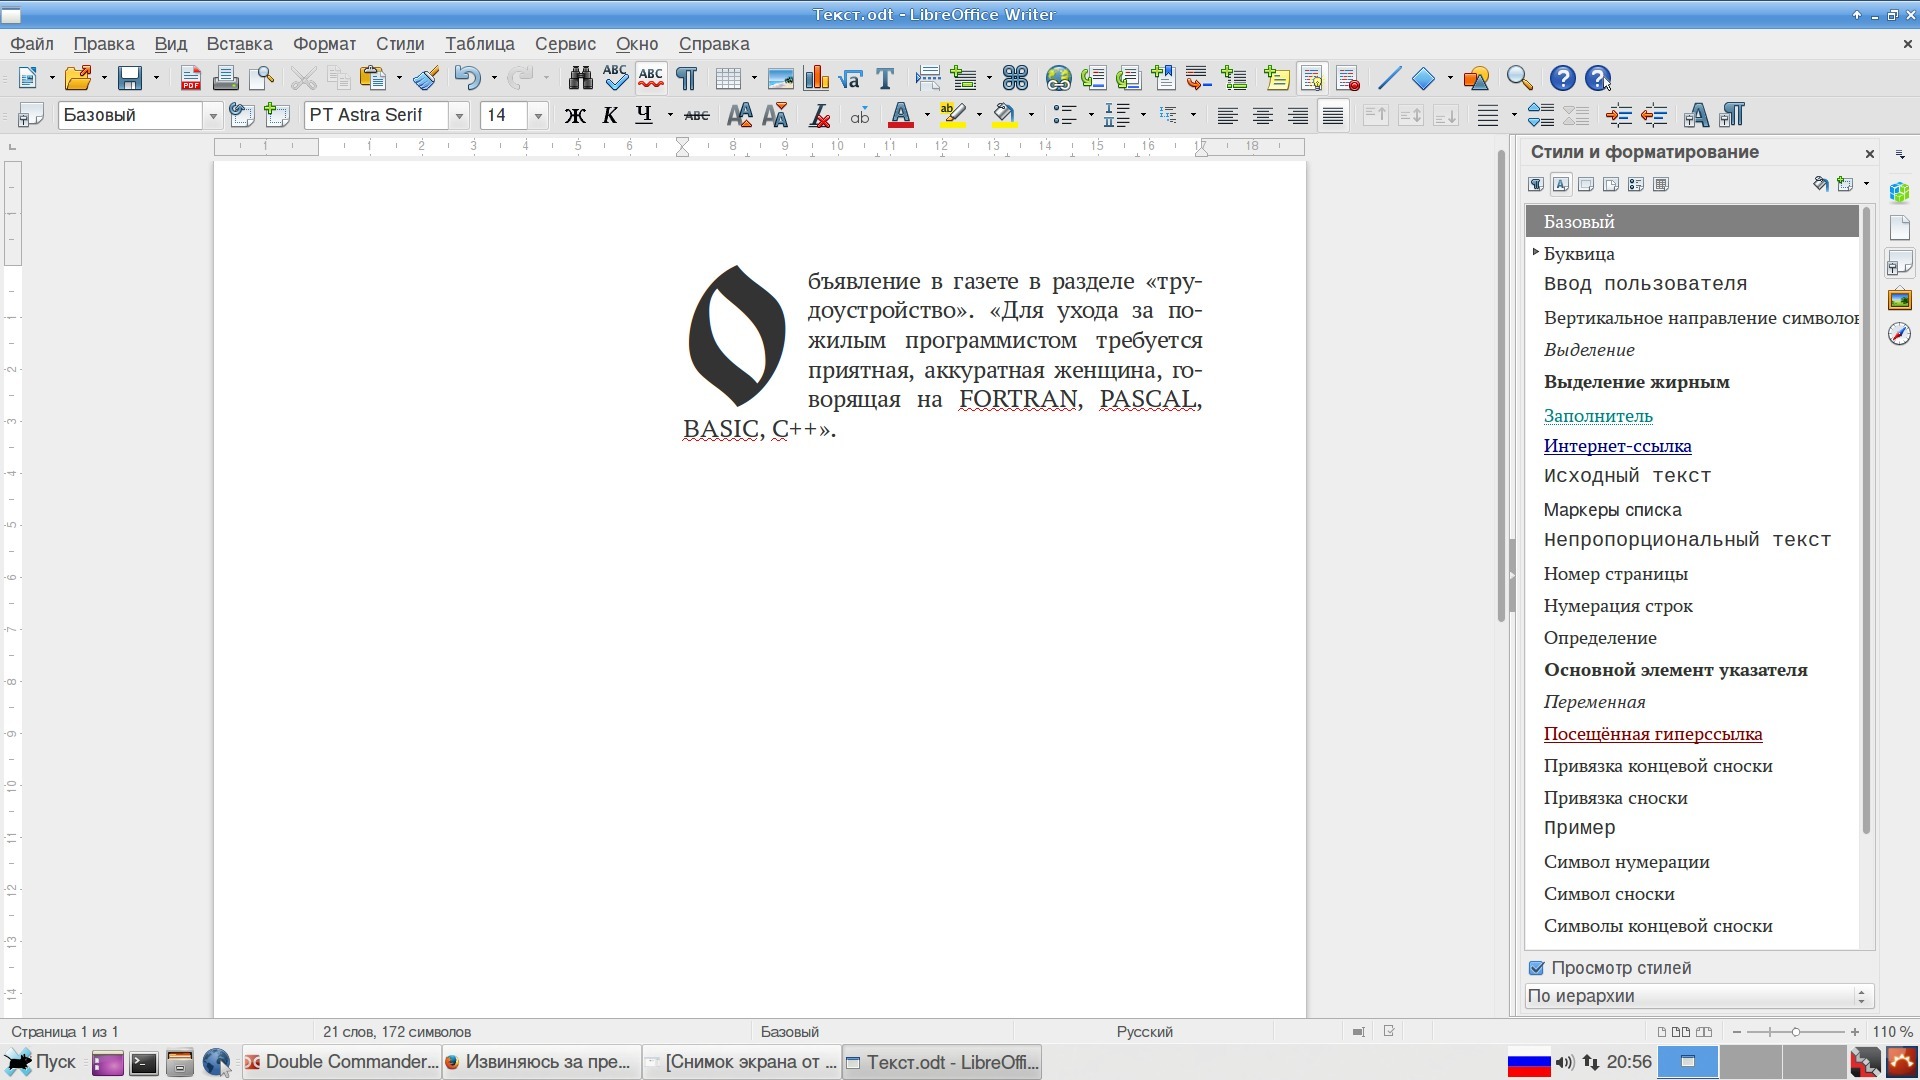
Task: Apply yellow highlighting color
Action: [x=953, y=115]
